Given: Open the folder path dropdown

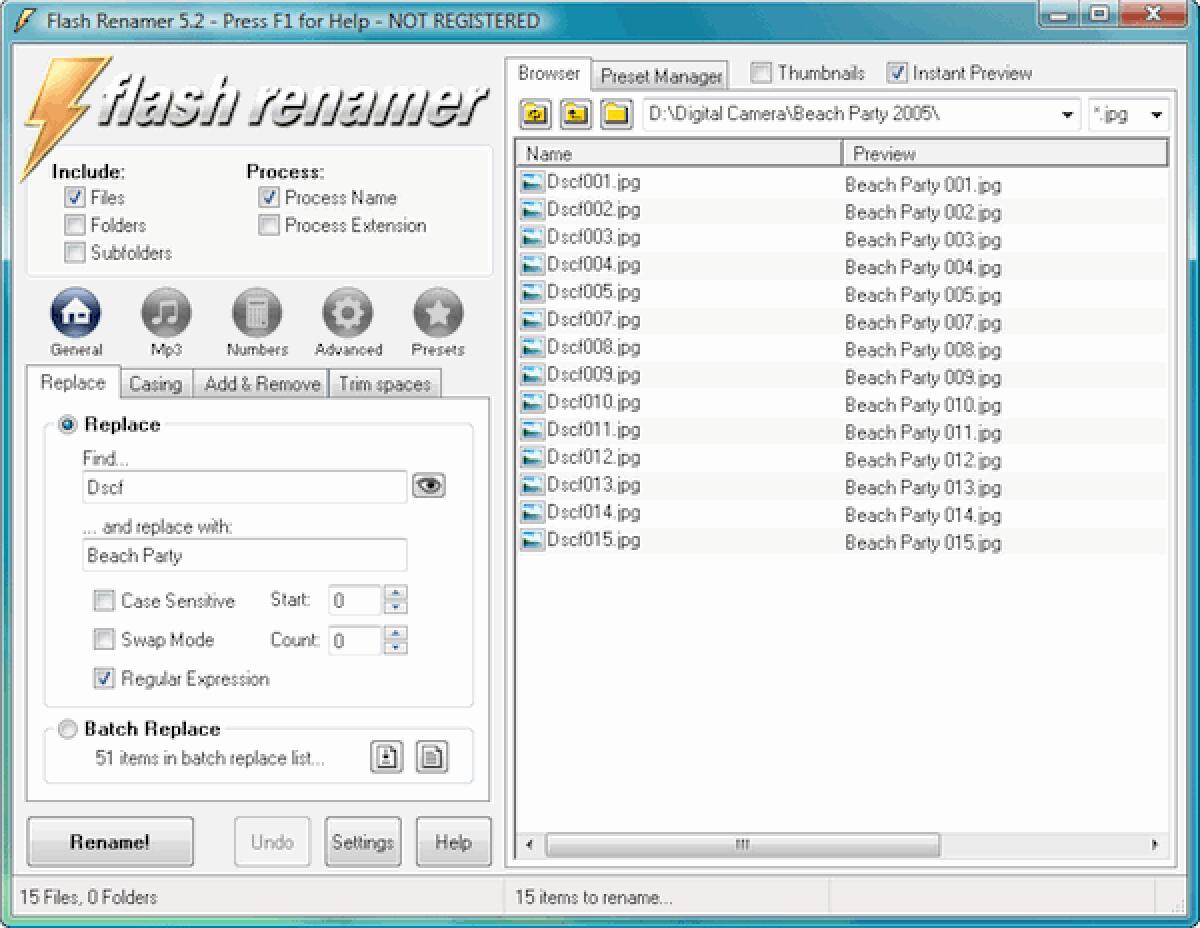Looking at the screenshot, I should (1066, 113).
